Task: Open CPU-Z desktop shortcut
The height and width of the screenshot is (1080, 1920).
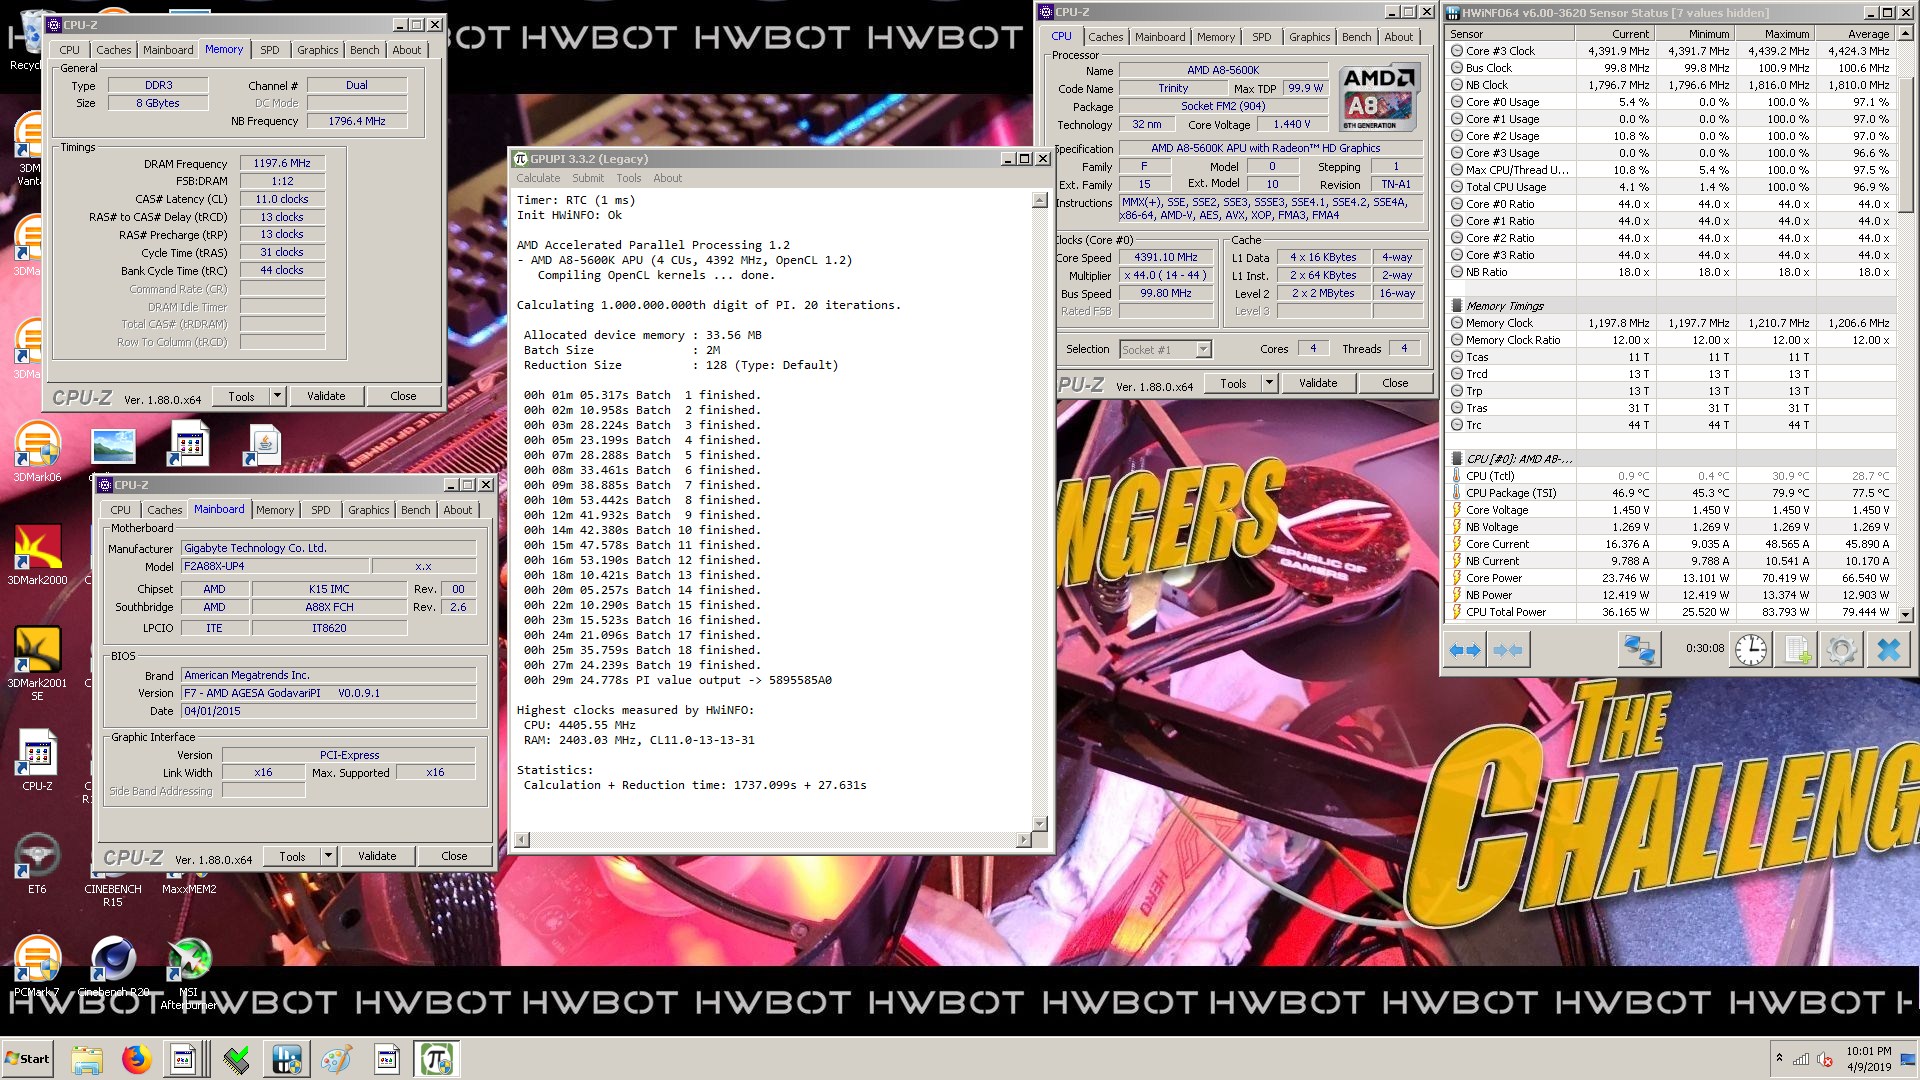Action: point(37,760)
